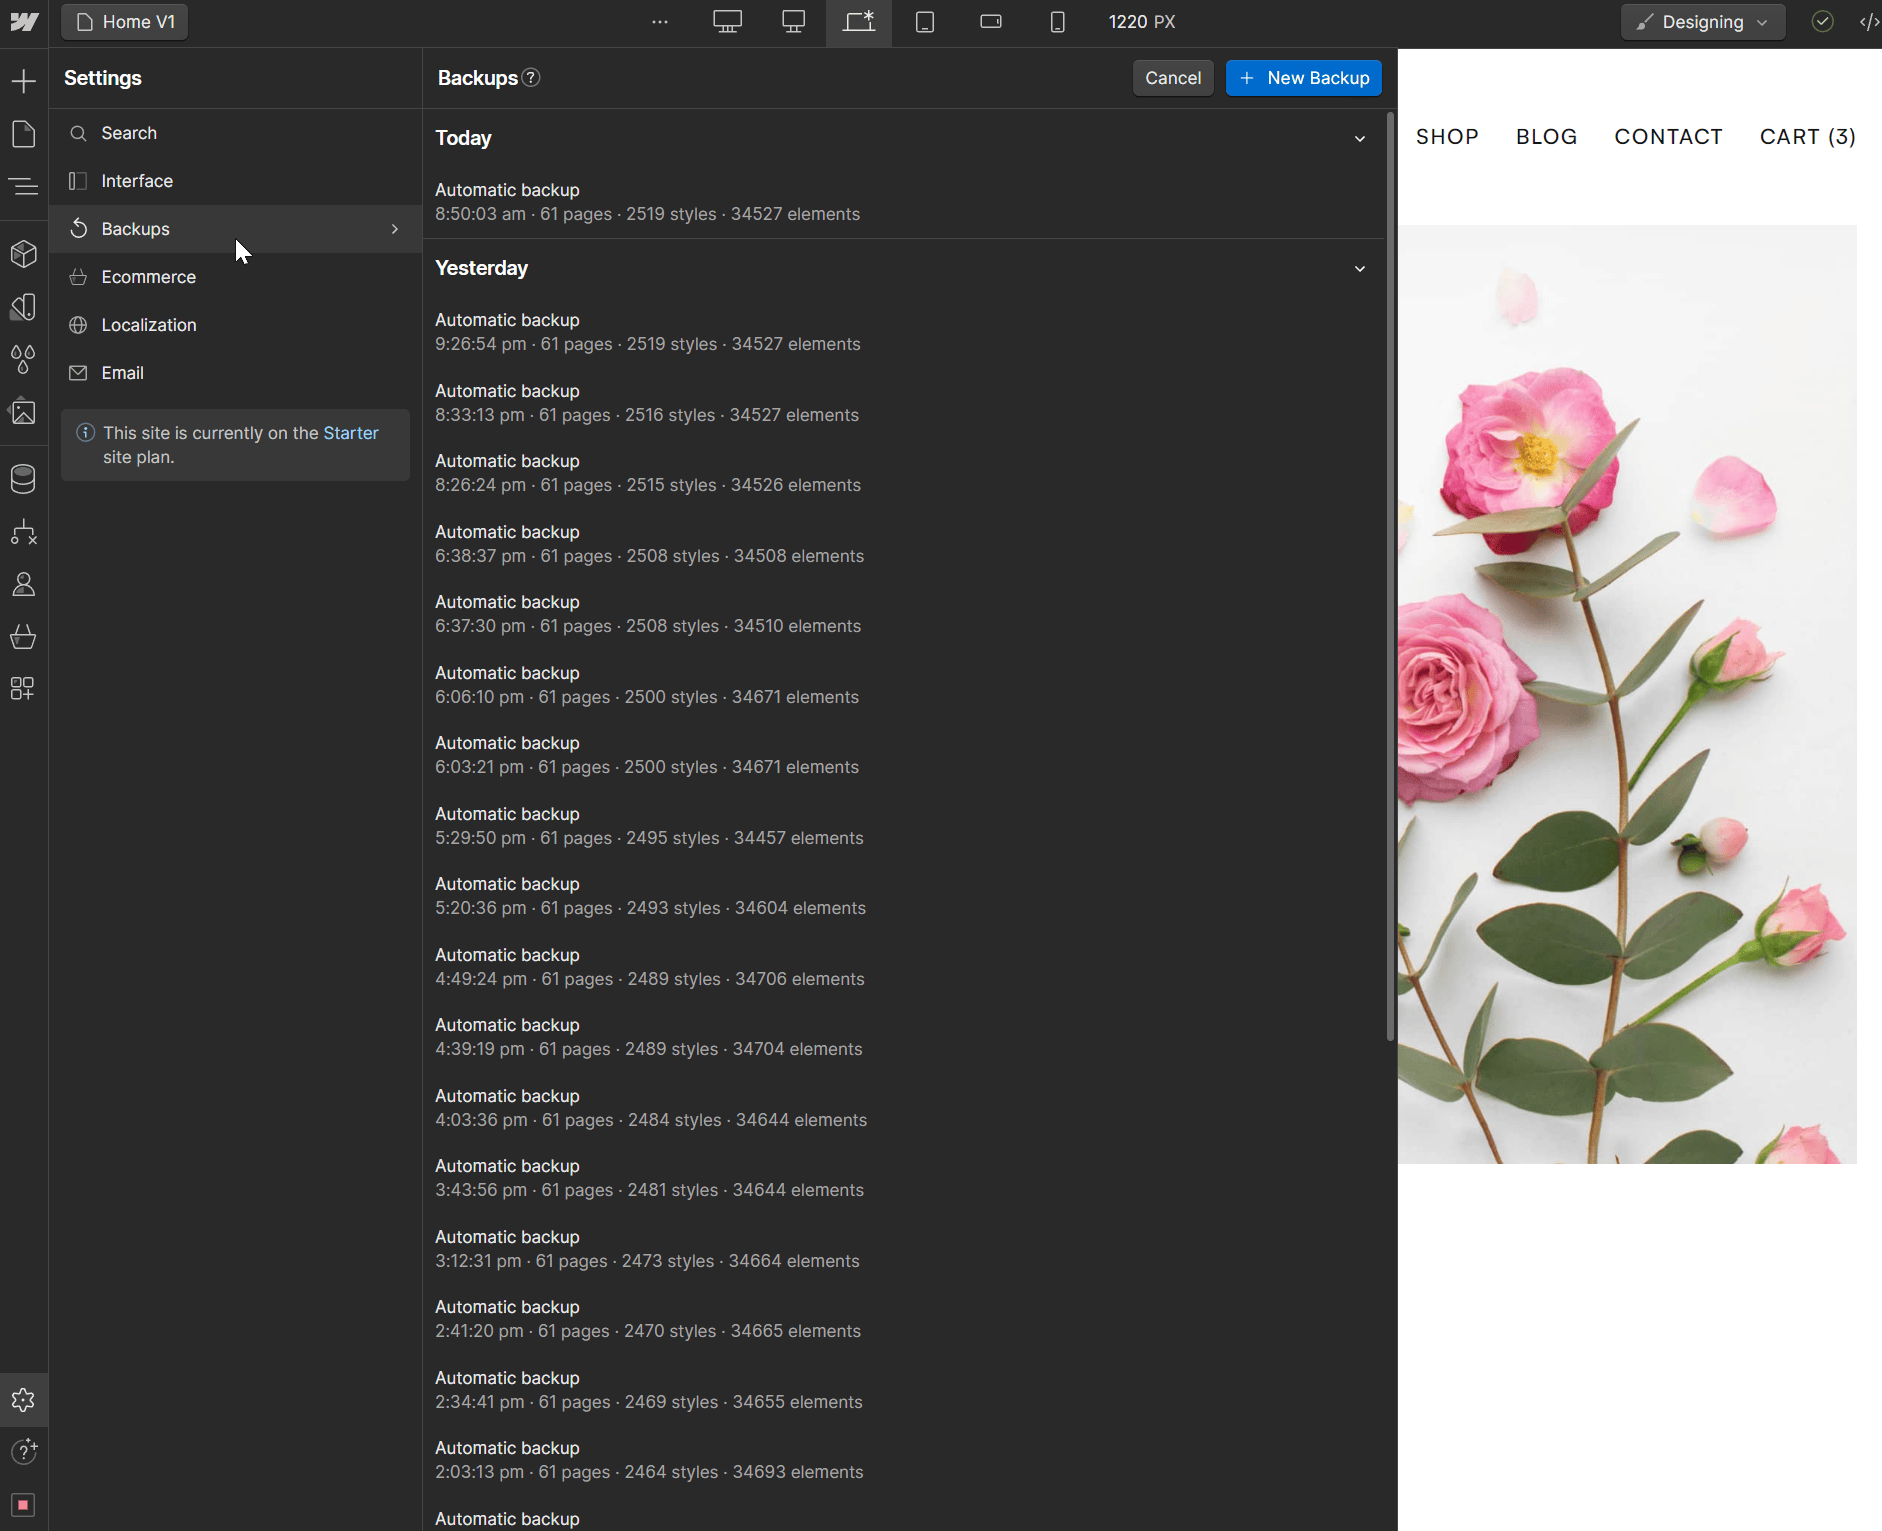
Task: Select the 6:38:37 pm automatic backup
Action: [x=904, y=544]
